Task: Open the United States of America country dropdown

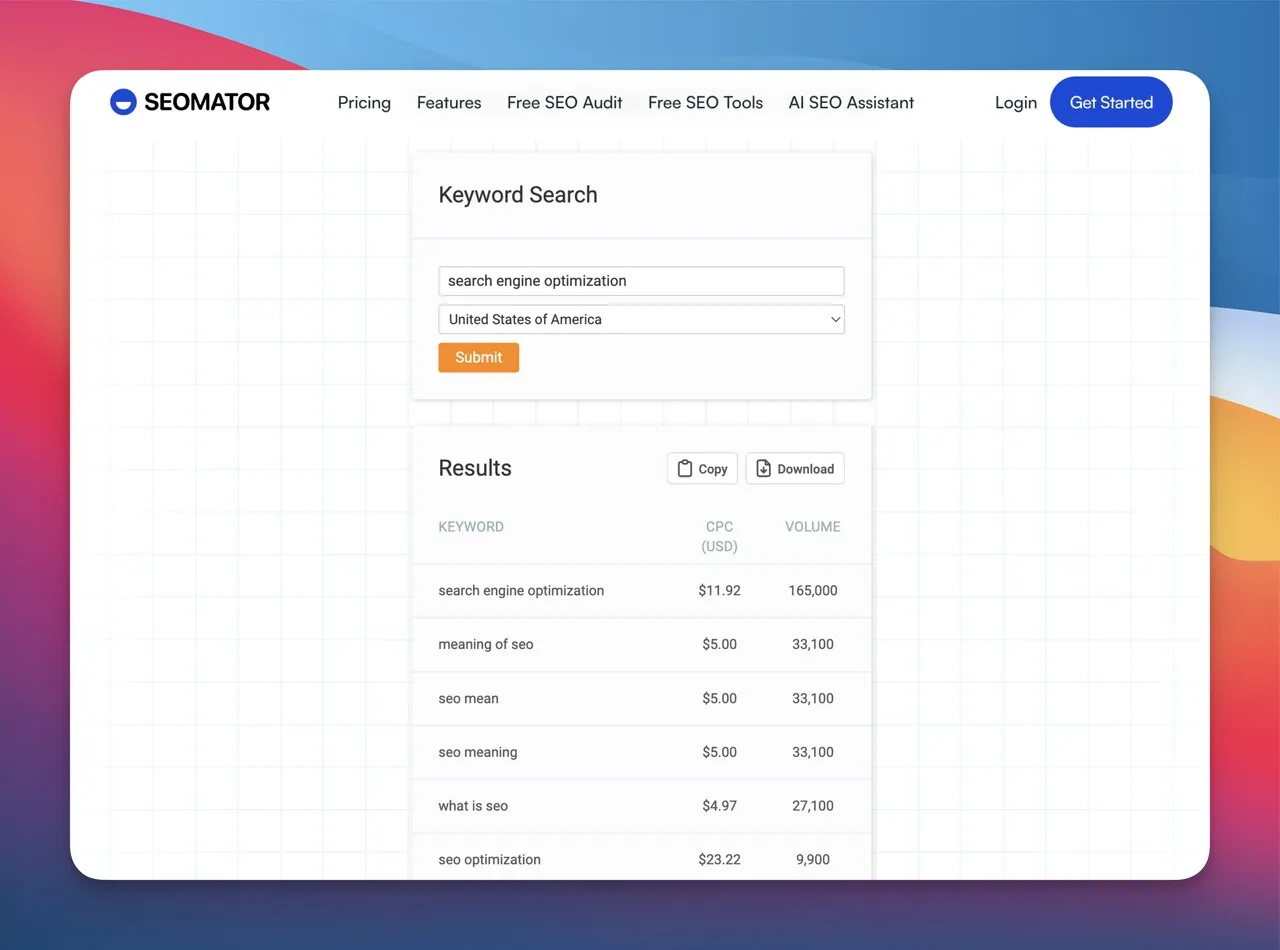Action: coord(641,319)
